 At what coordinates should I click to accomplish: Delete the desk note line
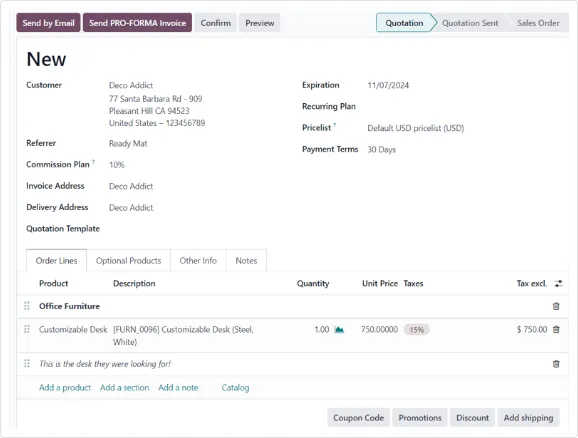point(556,364)
